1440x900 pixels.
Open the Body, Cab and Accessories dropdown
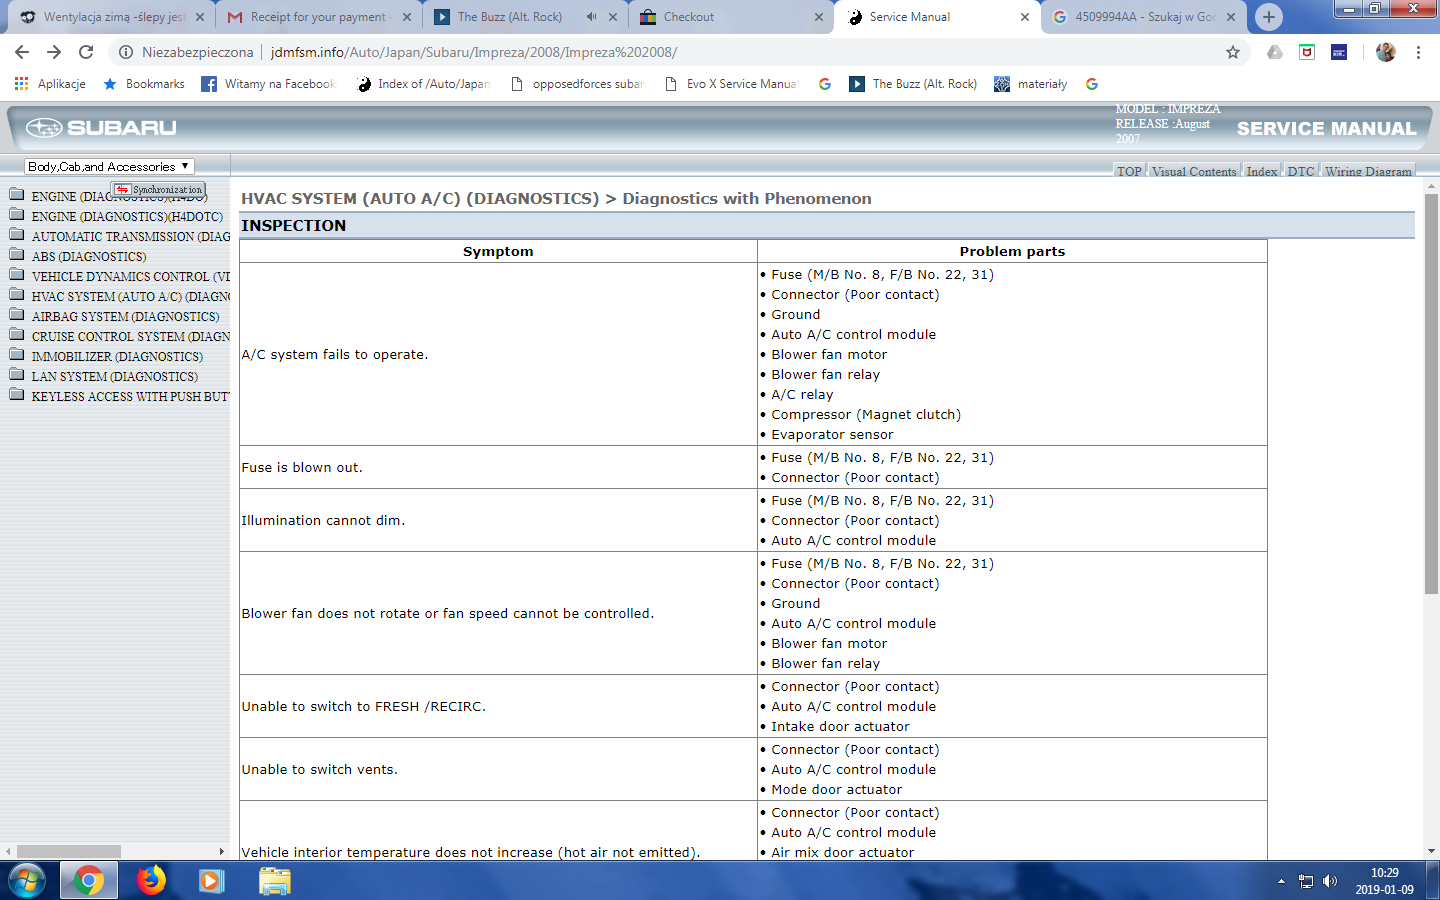click(x=109, y=167)
